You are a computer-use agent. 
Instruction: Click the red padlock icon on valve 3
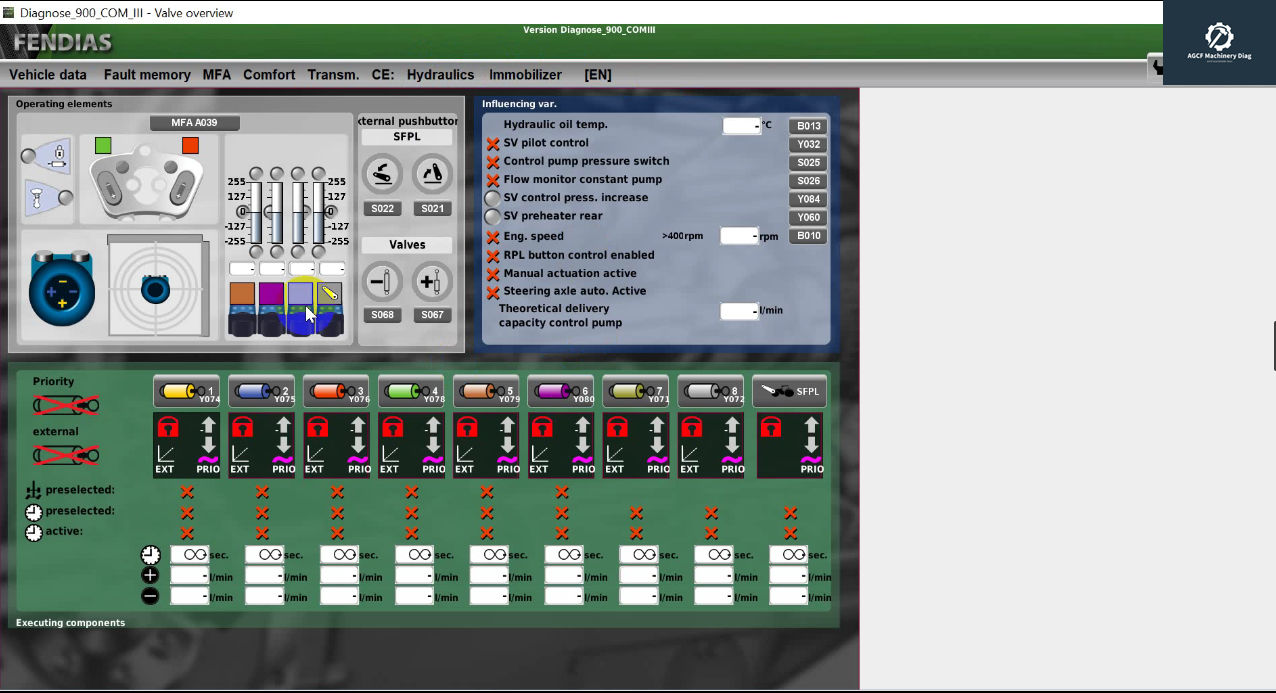318,426
